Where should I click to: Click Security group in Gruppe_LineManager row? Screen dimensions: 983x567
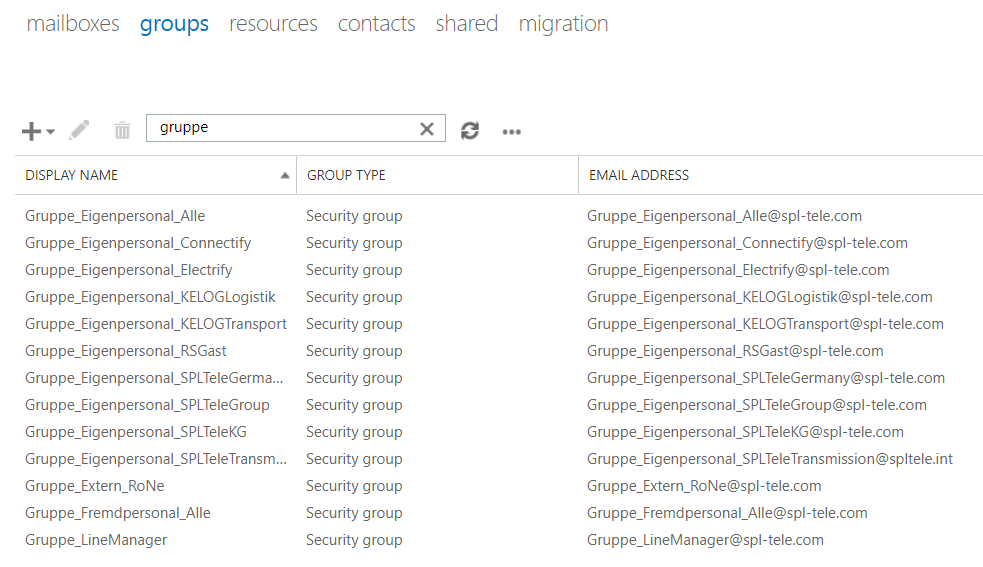[x=354, y=540]
